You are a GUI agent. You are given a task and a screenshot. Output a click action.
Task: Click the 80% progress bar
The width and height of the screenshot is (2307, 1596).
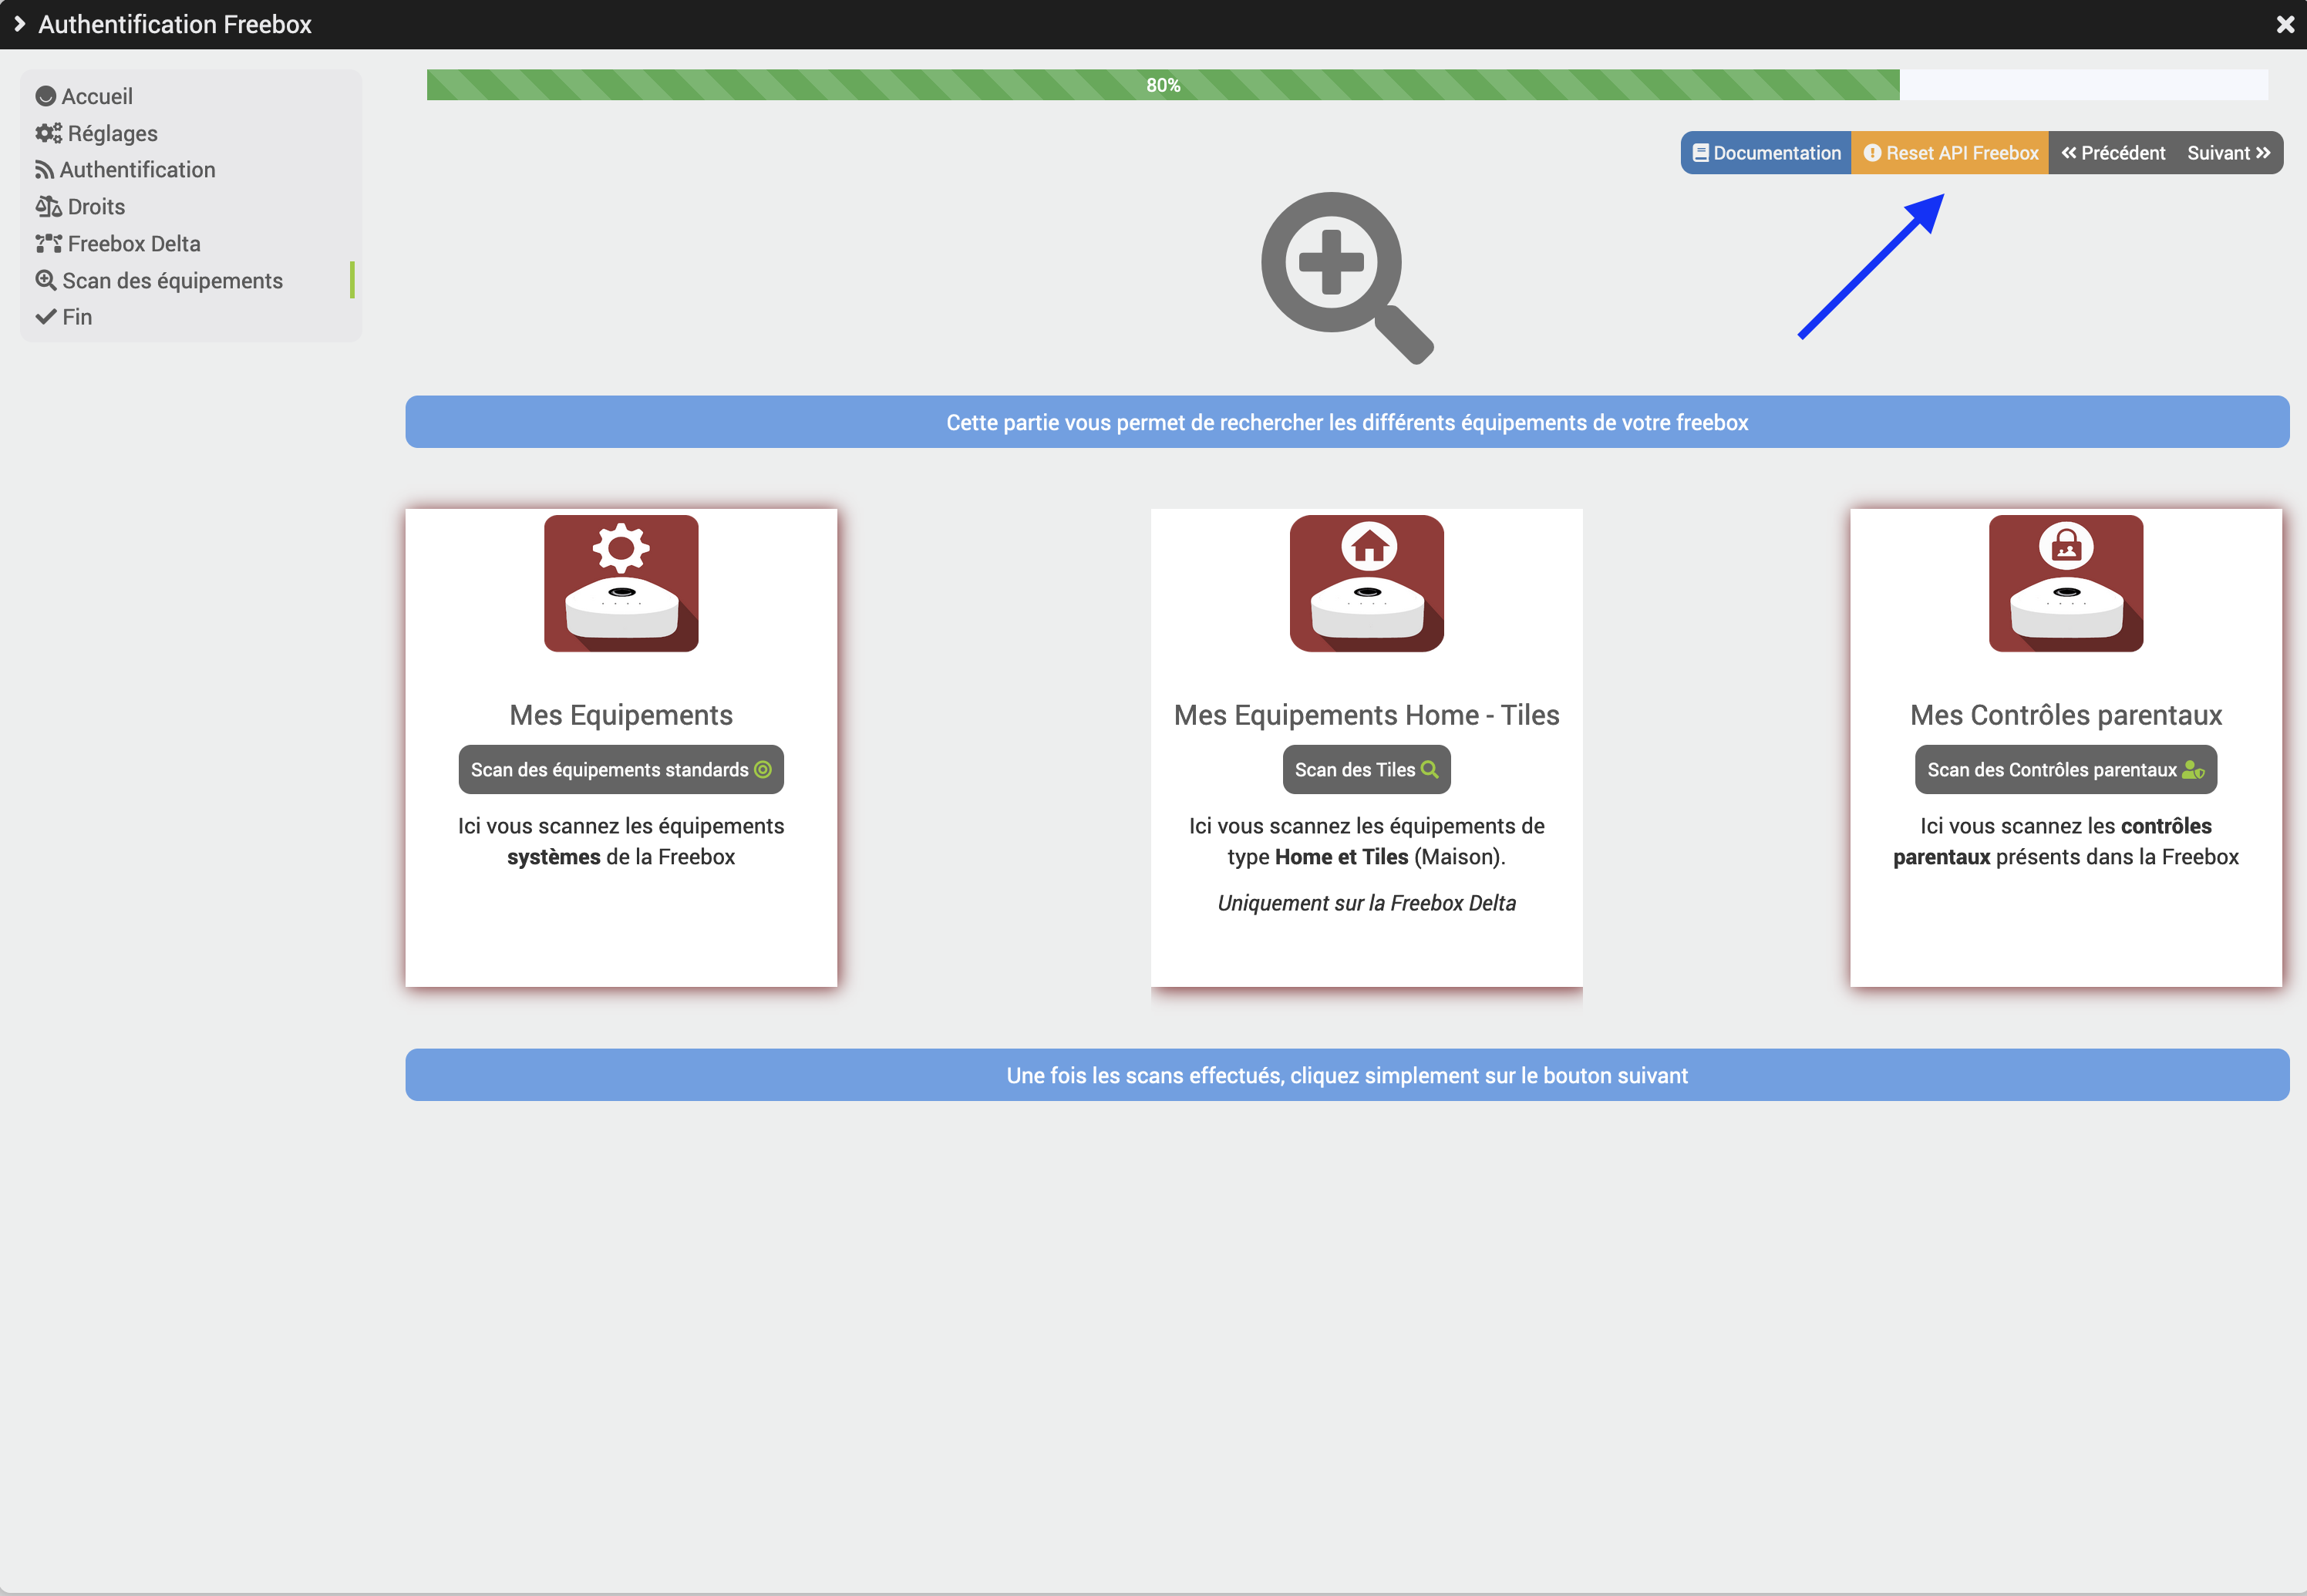(1162, 84)
